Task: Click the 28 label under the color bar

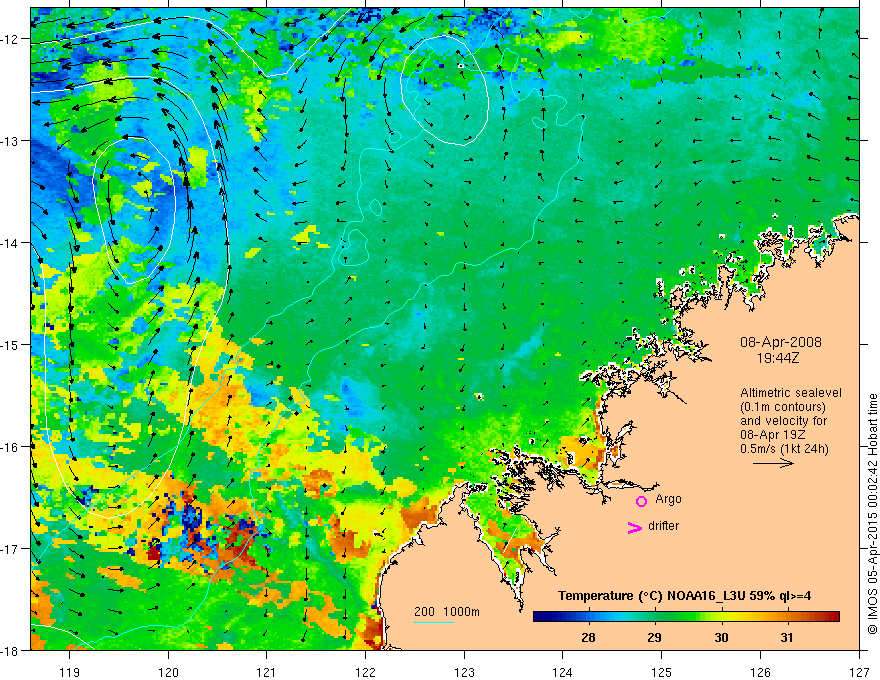Action: click(588, 637)
